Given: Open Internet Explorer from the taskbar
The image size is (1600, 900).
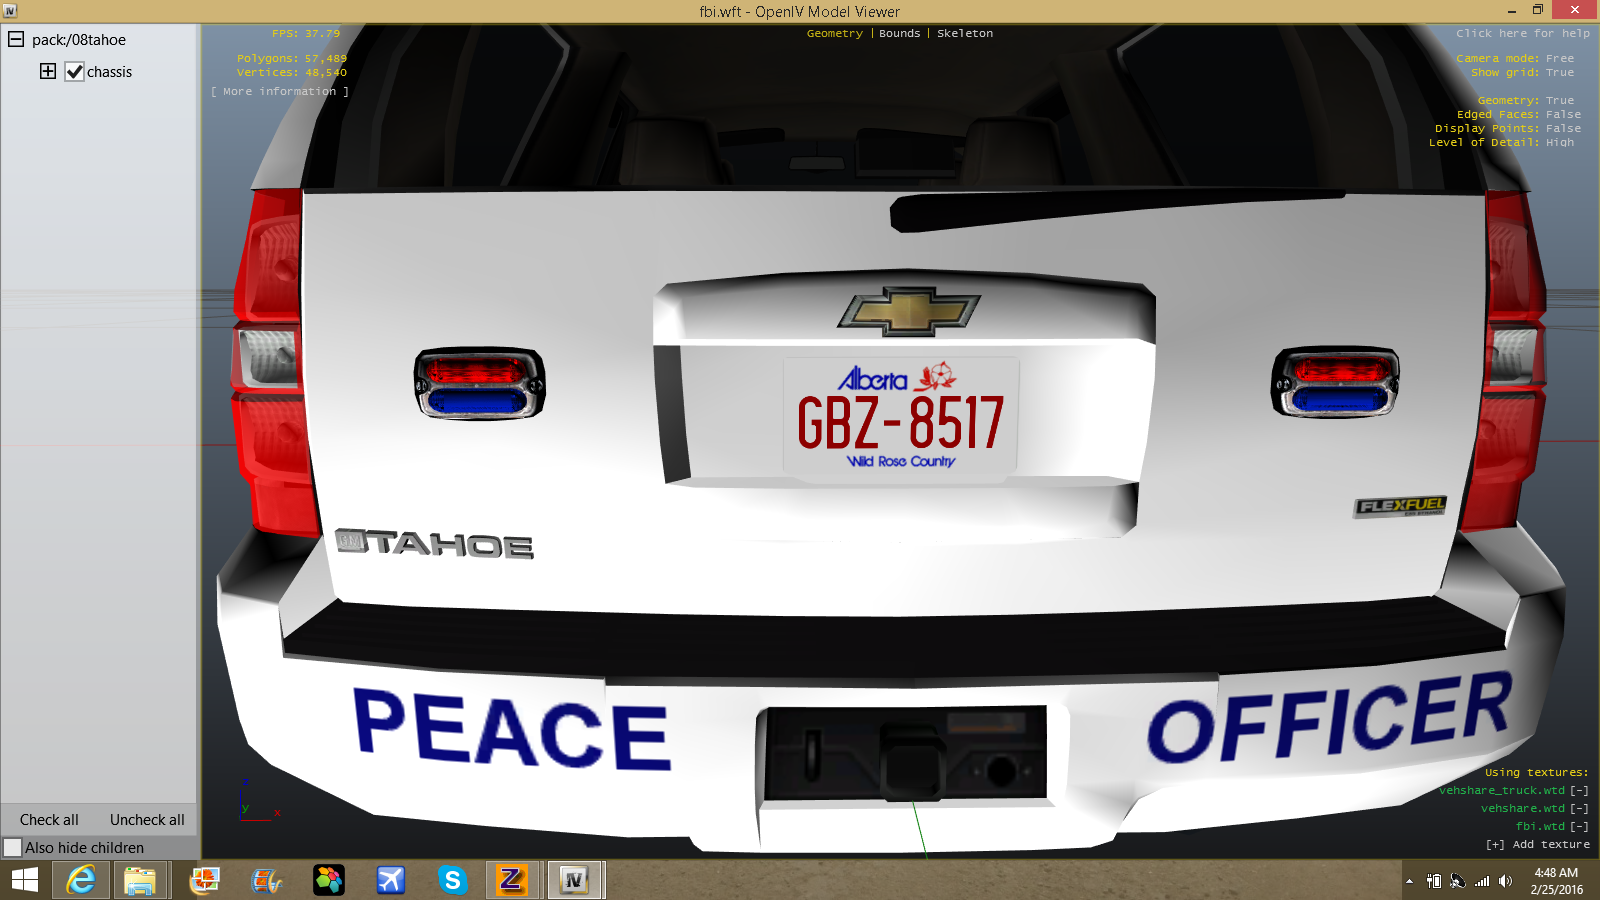Looking at the screenshot, I should 81,880.
